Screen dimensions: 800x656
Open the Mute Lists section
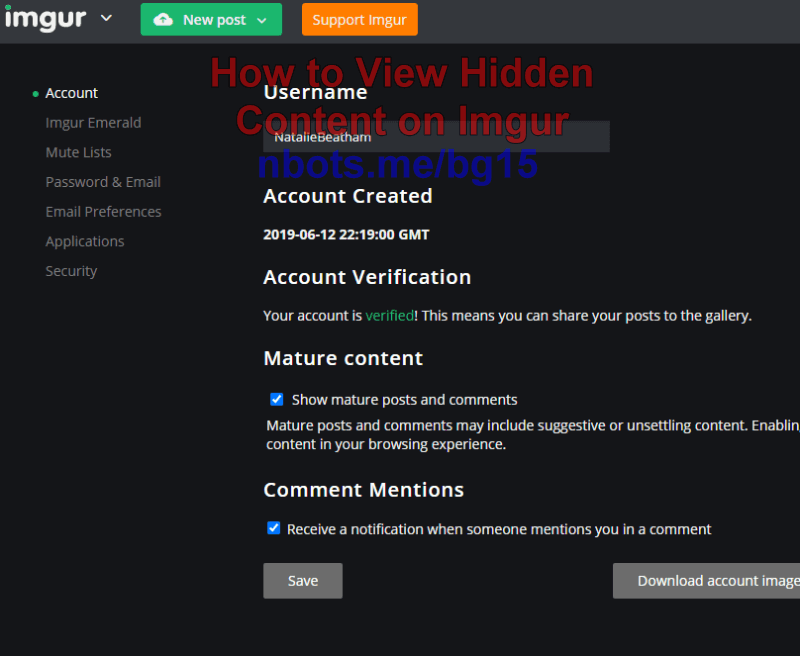(x=78, y=152)
